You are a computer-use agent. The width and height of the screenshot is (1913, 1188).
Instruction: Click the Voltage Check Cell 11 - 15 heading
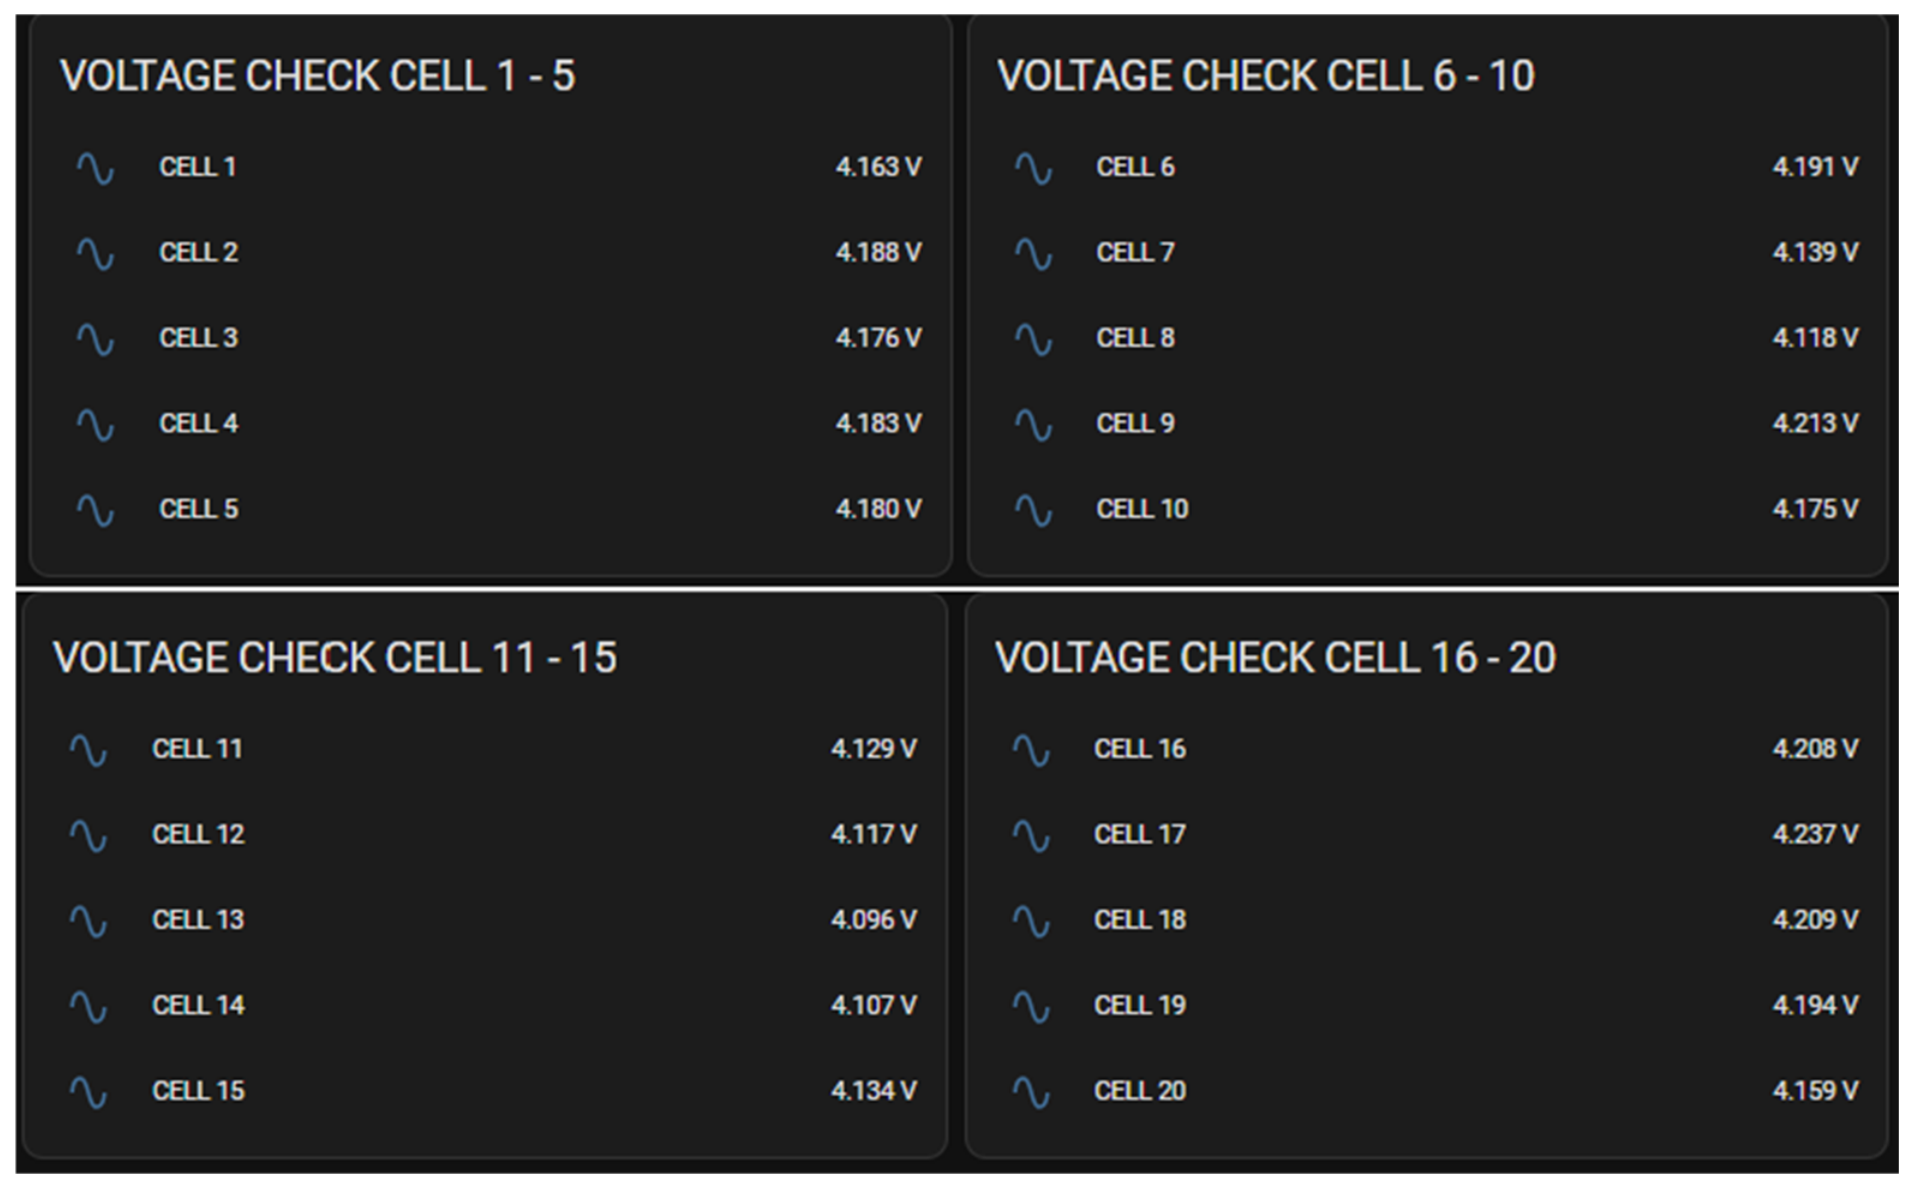335,658
